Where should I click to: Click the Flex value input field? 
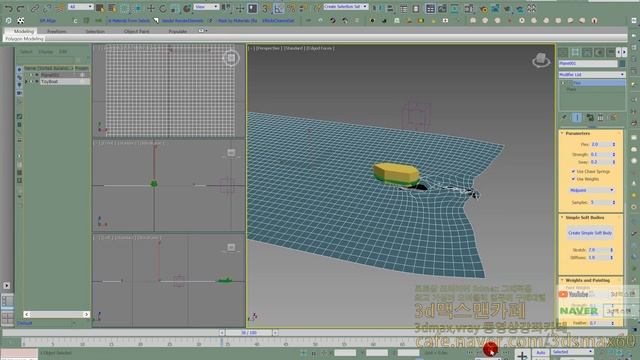[600, 144]
